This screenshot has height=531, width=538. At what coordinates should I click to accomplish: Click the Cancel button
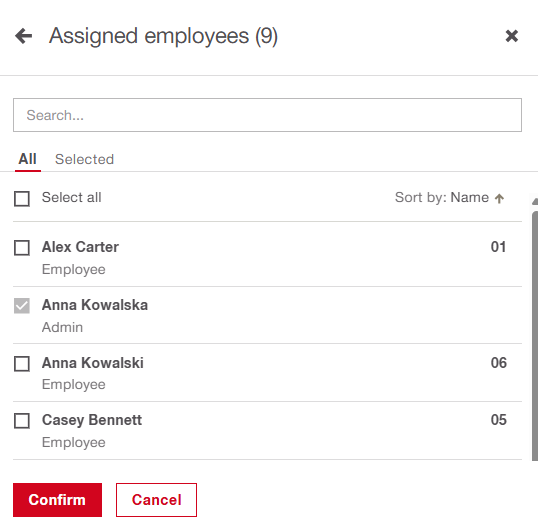click(156, 500)
